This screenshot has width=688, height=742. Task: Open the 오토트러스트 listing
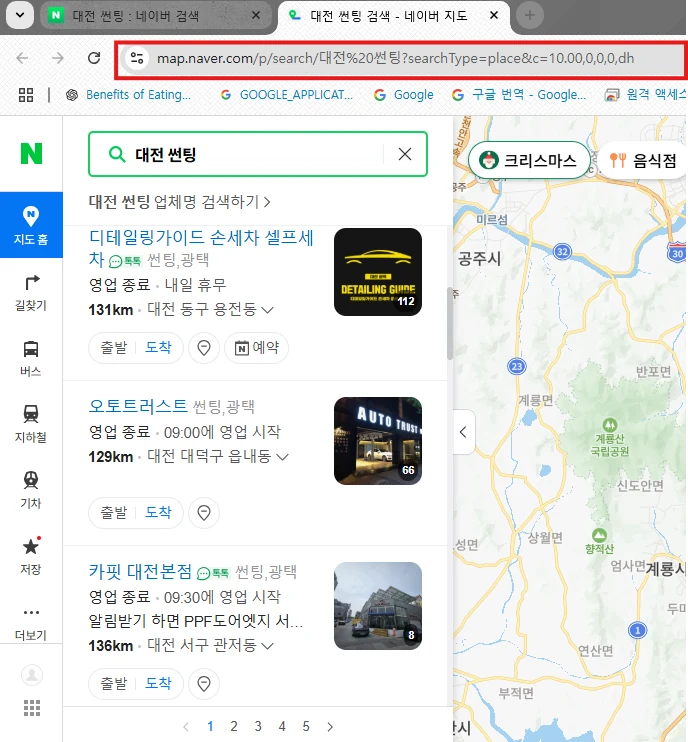(138, 406)
